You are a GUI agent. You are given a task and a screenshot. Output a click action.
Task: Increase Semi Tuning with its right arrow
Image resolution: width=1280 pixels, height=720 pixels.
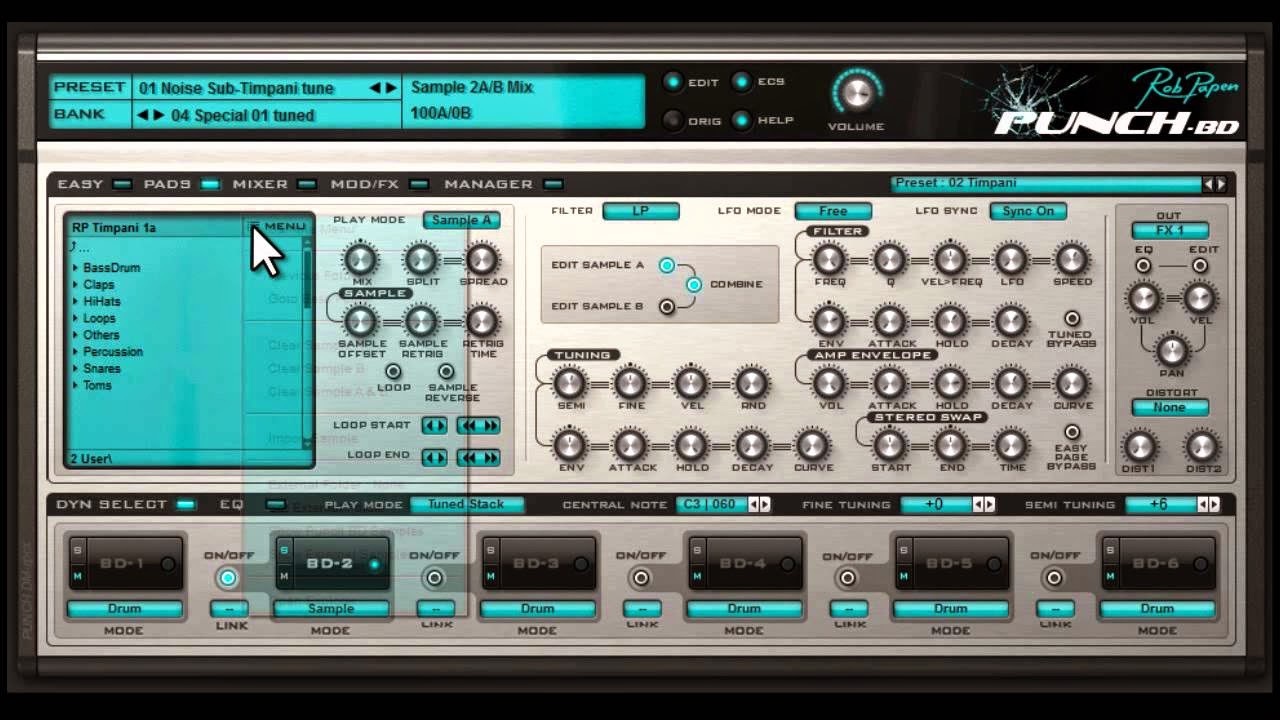click(1213, 505)
